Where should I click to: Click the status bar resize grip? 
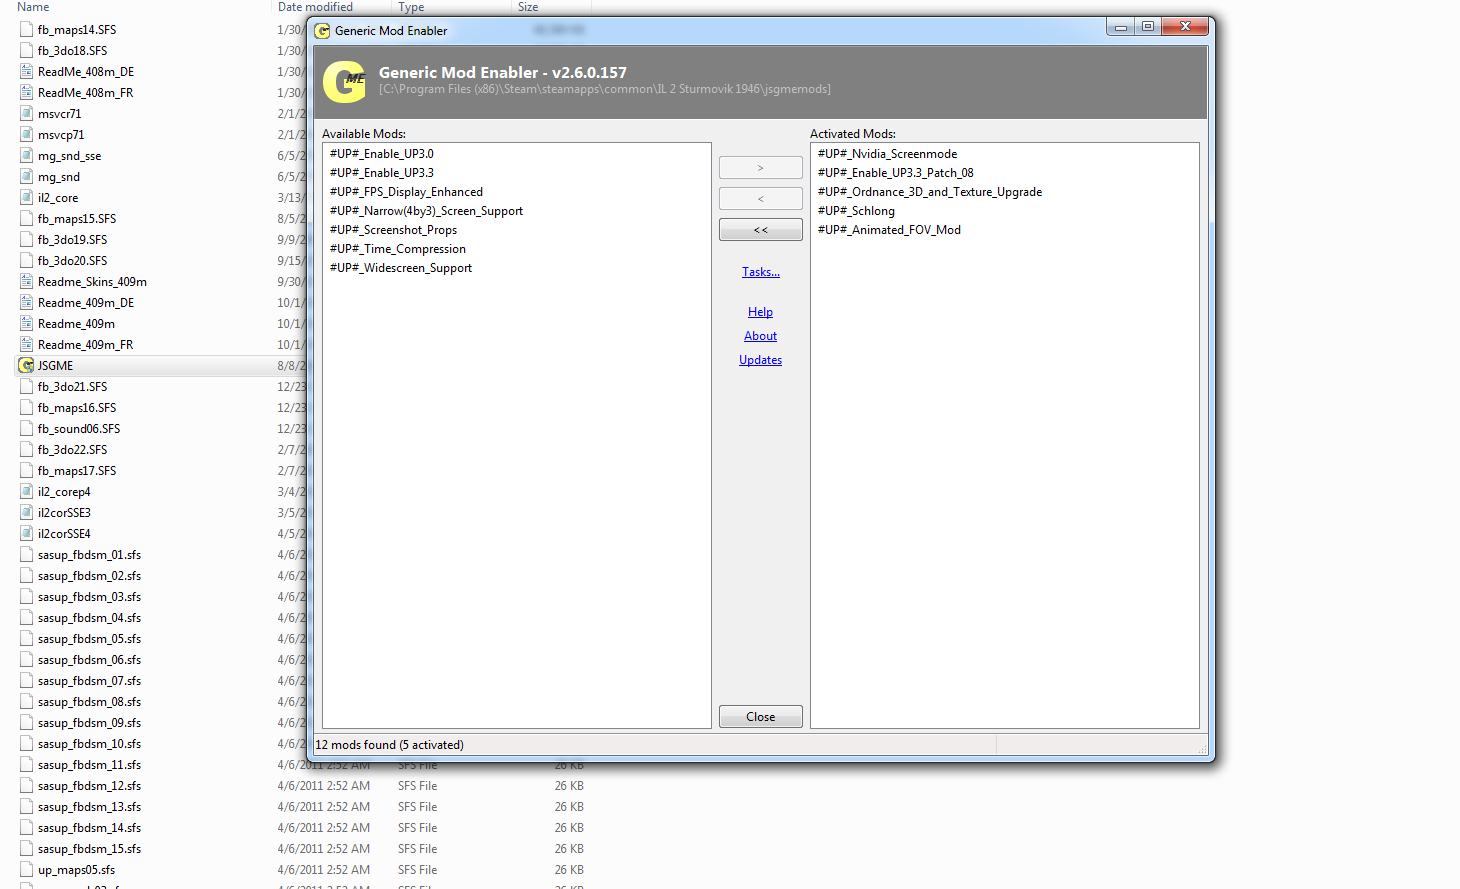1202,748
